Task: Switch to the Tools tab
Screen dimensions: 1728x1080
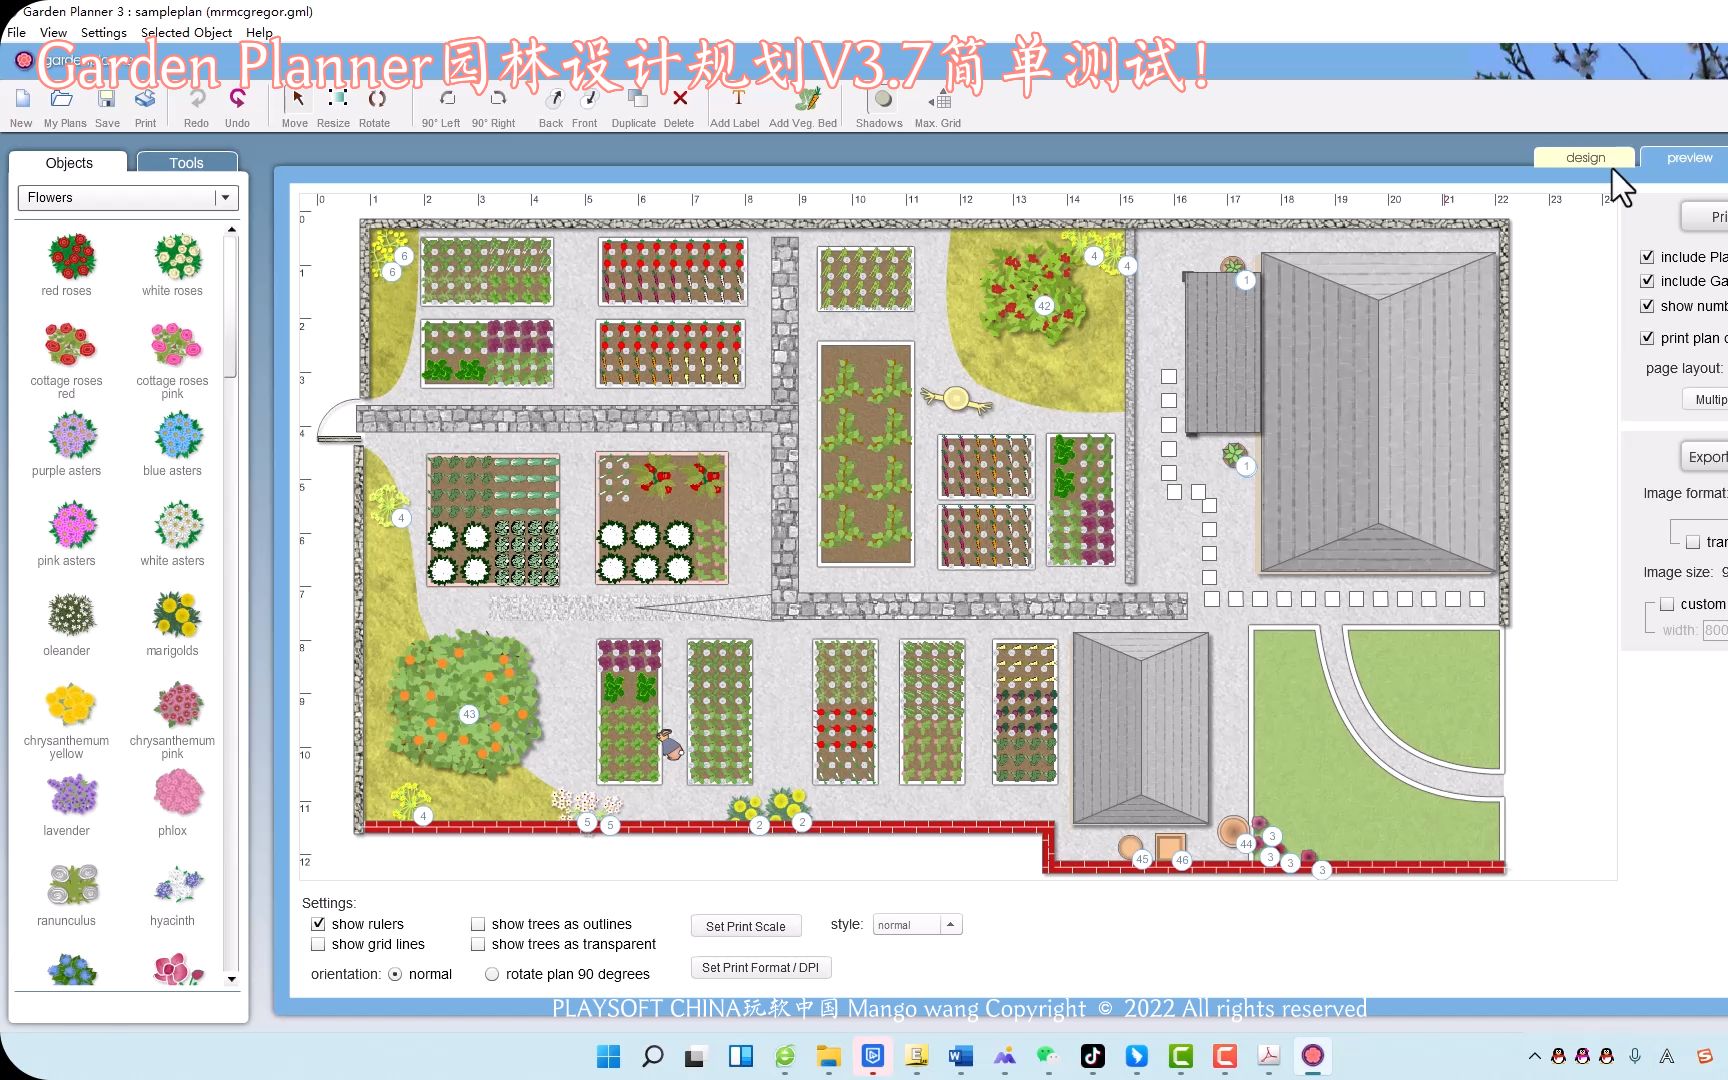Action: [x=187, y=162]
